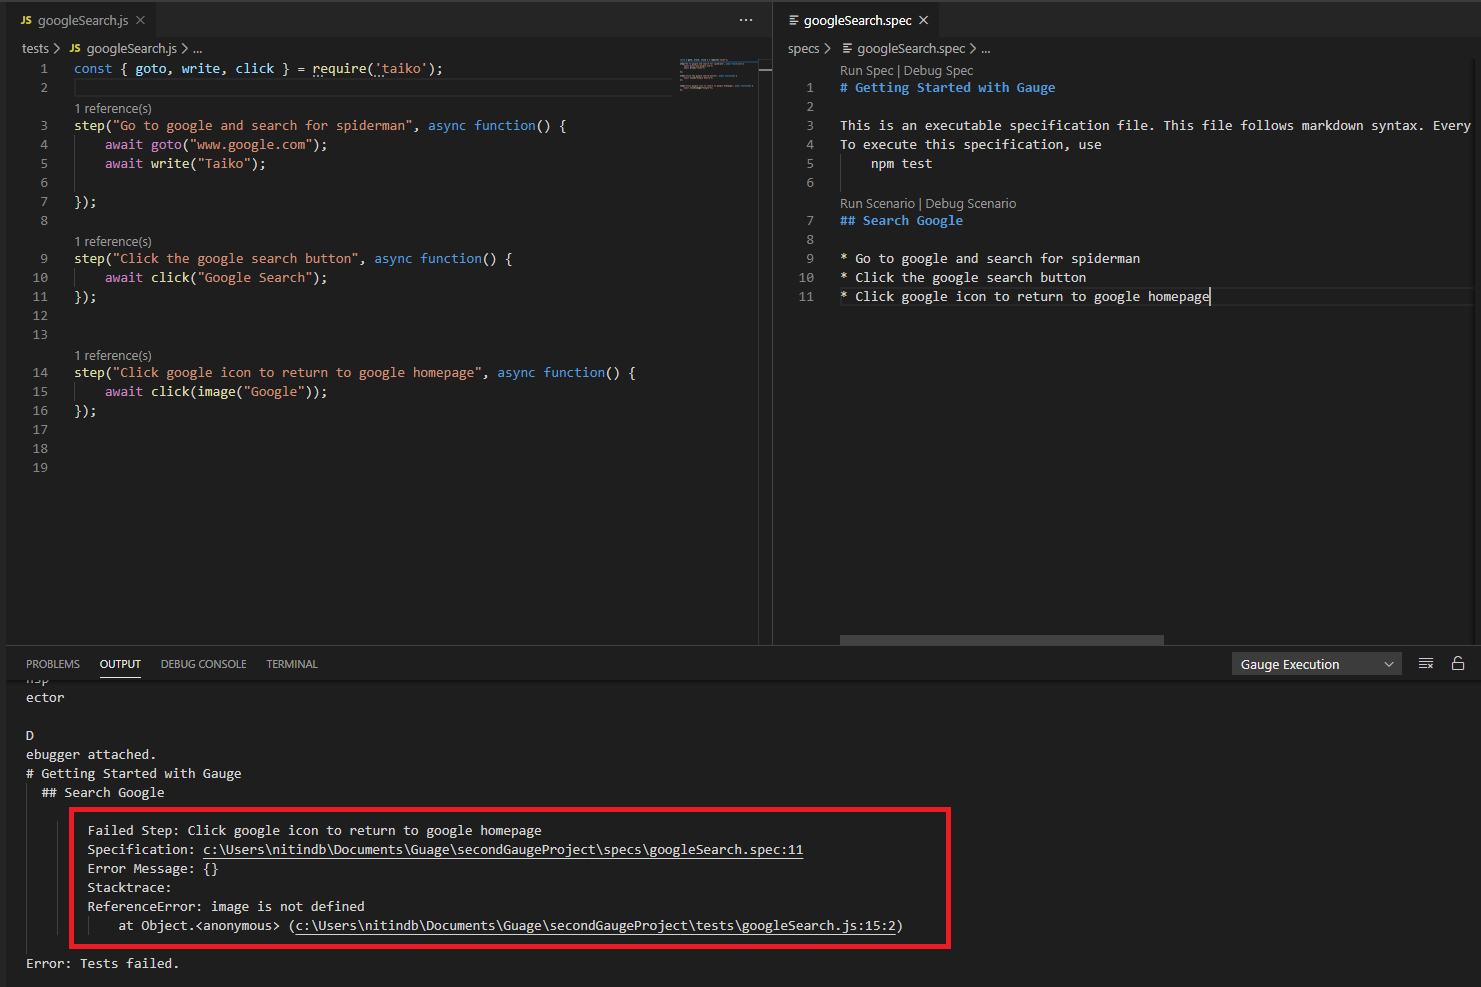This screenshot has height=987, width=1481.
Task: Click the 1 reference(s) CodeLens annotation
Action: pos(113,108)
